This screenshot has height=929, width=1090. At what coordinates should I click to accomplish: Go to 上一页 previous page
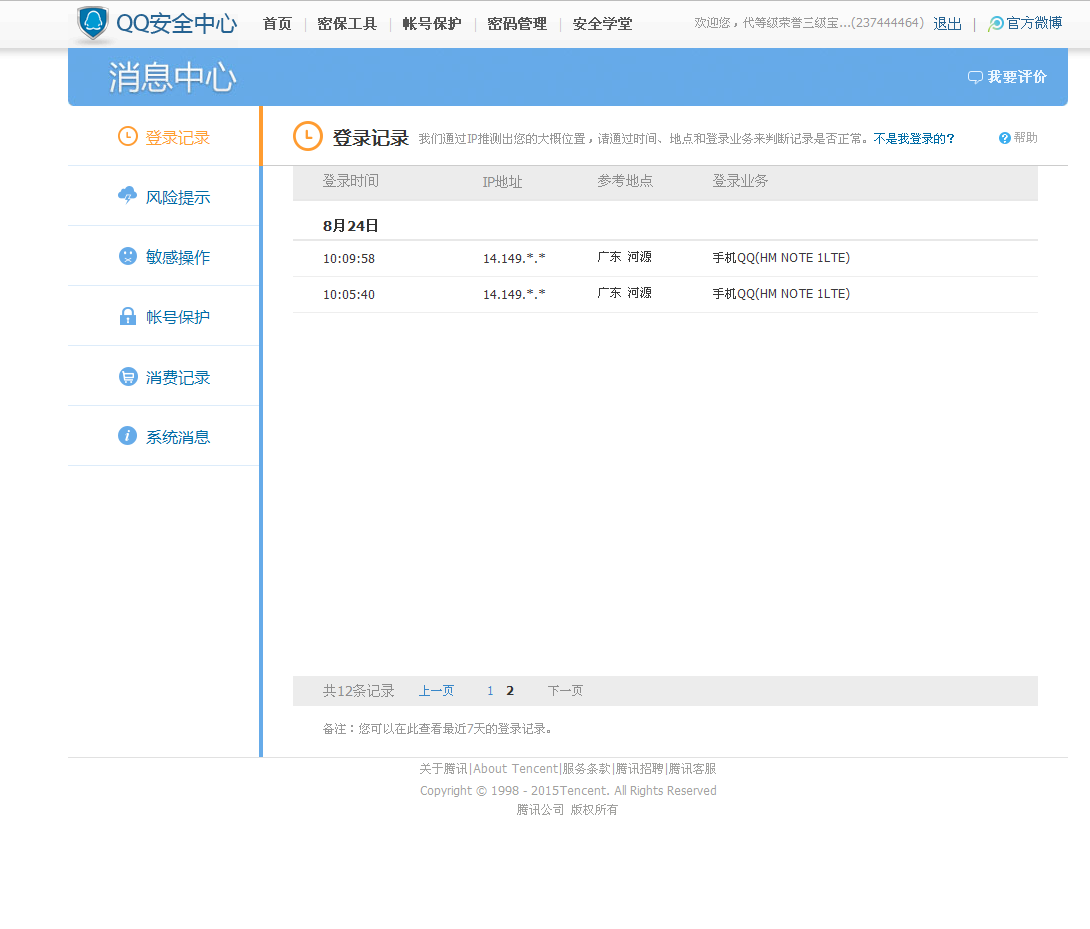point(436,690)
